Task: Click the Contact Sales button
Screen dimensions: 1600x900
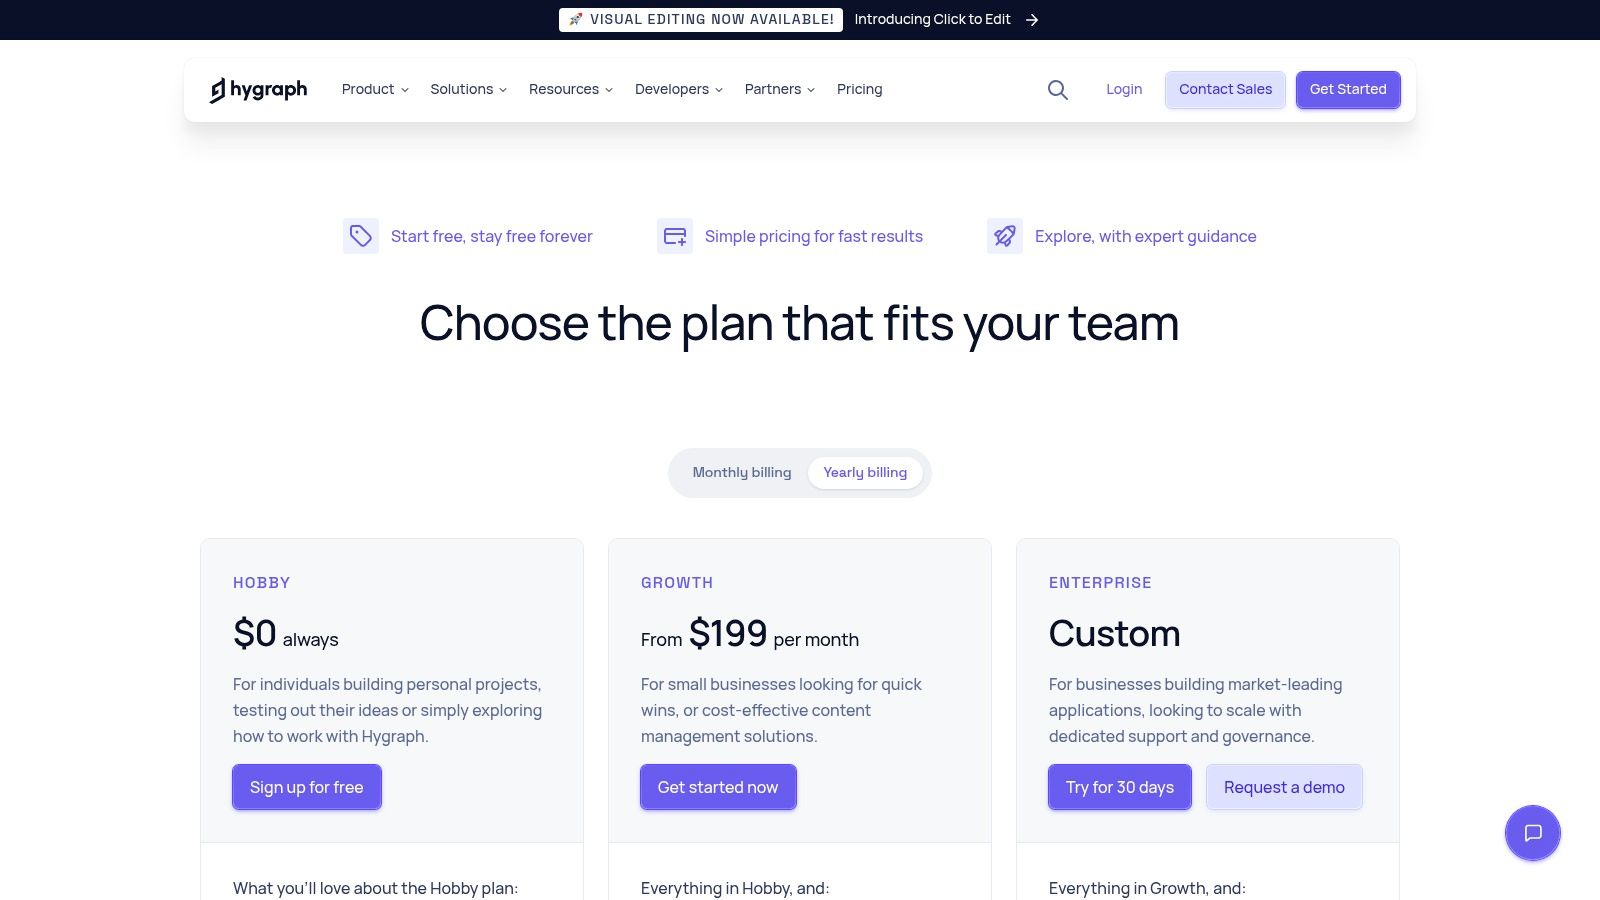Action: click(1225, 89)
